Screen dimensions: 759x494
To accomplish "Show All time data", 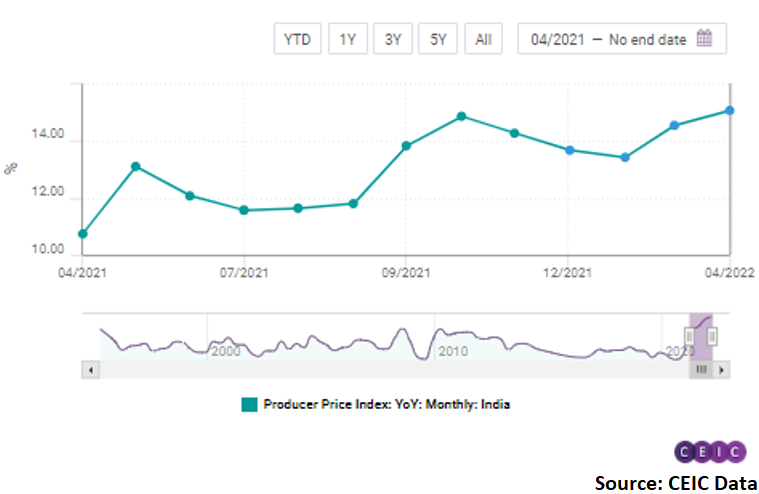I will pos(483,40).
